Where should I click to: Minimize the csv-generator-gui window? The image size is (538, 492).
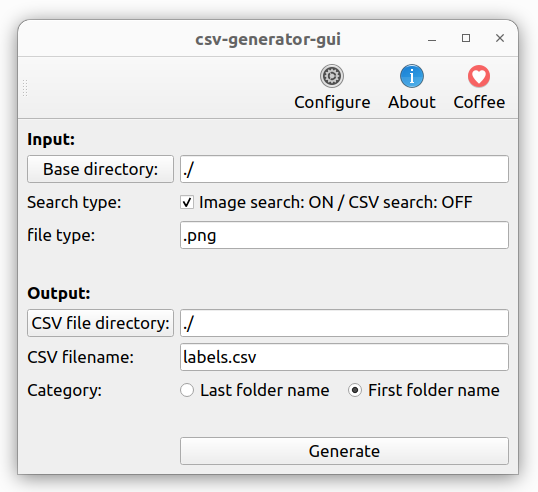pyautogui.click(x=432, y=38)
